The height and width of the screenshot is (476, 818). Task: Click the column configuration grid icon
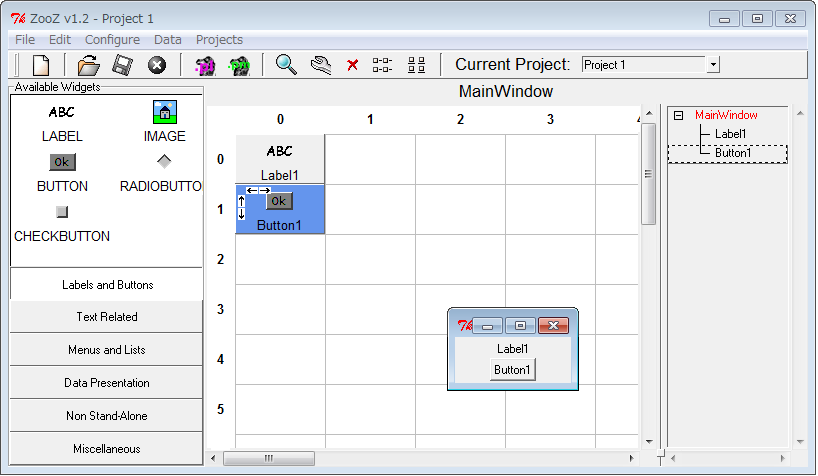coord(416,65)
